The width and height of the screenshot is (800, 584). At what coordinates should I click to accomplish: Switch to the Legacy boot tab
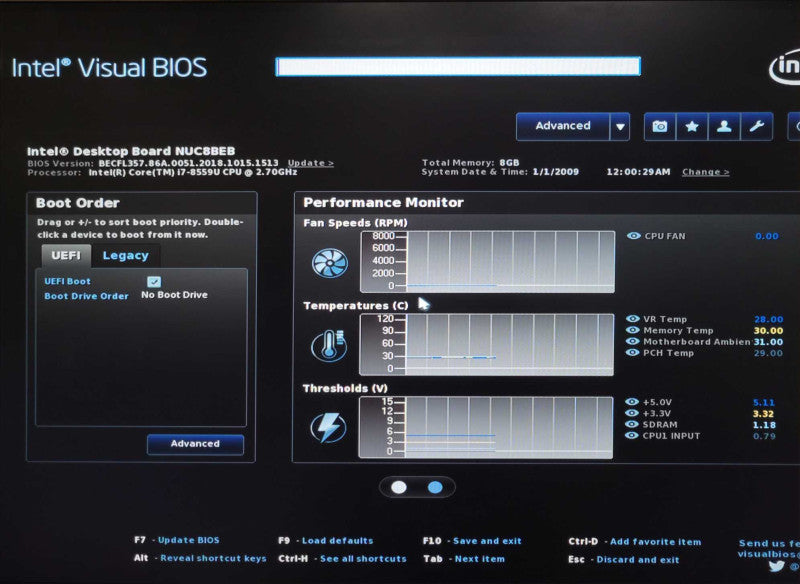point(126,256)
